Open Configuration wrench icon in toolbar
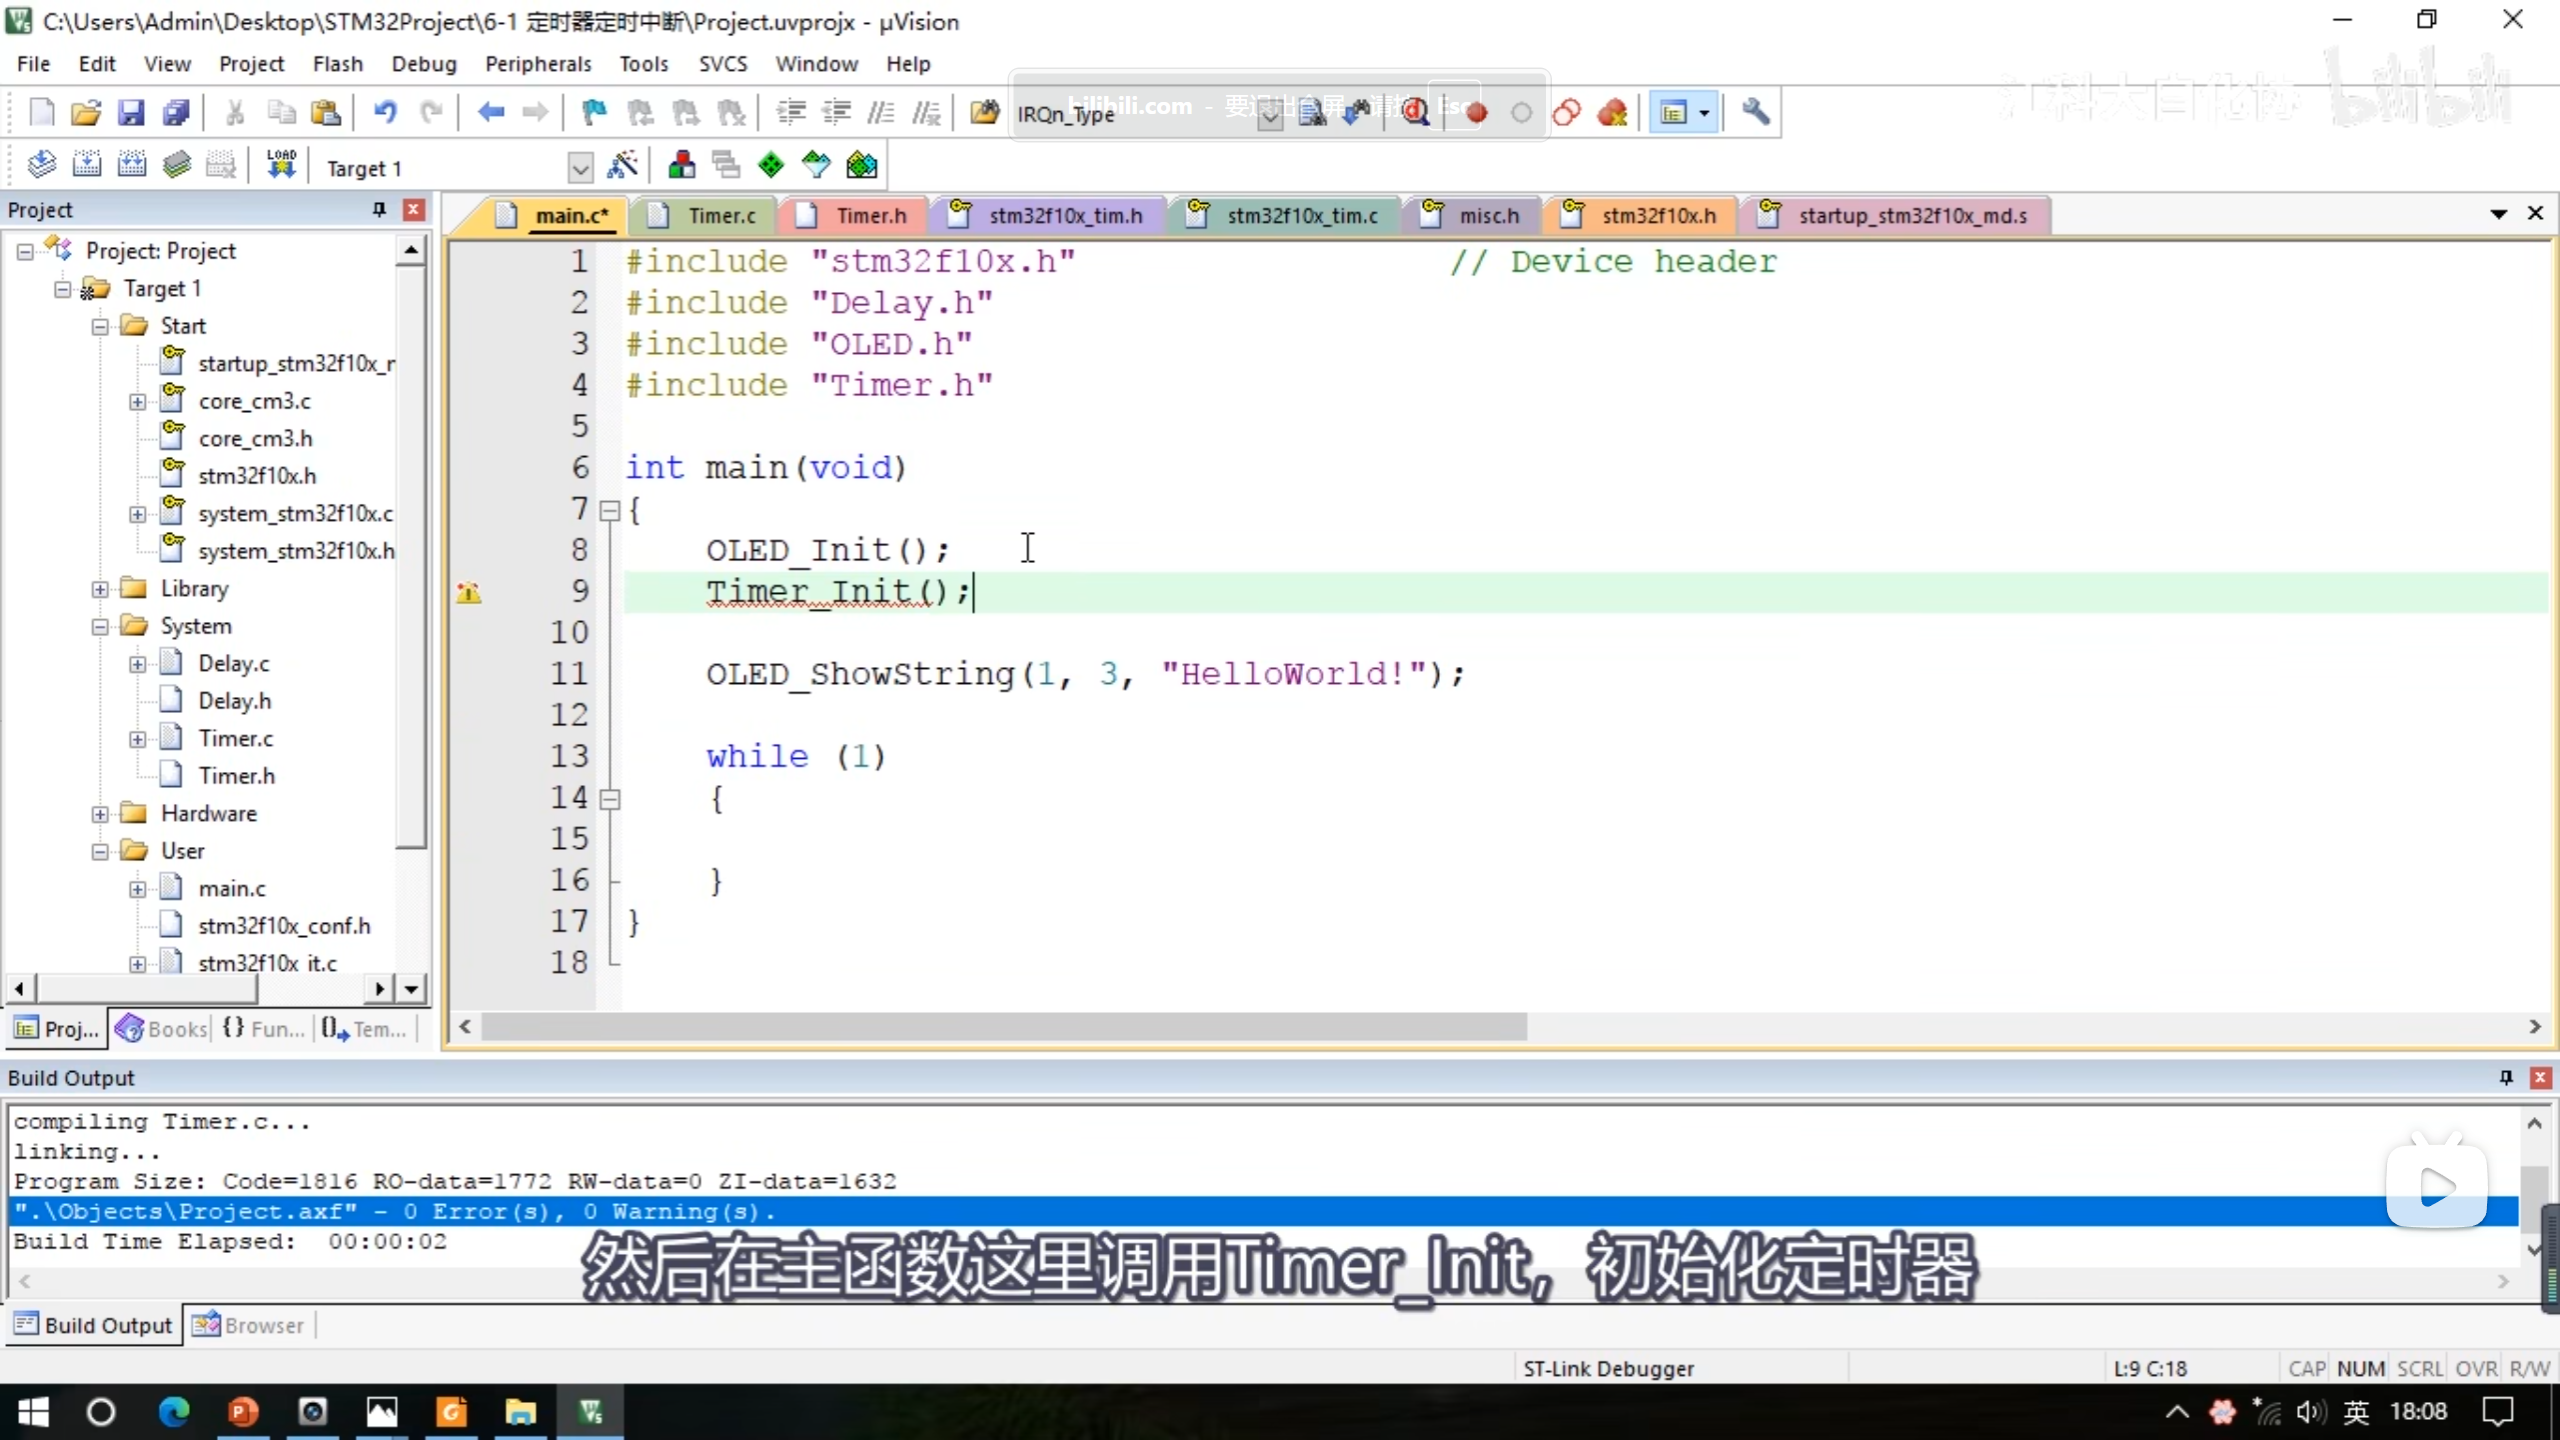 click(x=1755, y=112)
